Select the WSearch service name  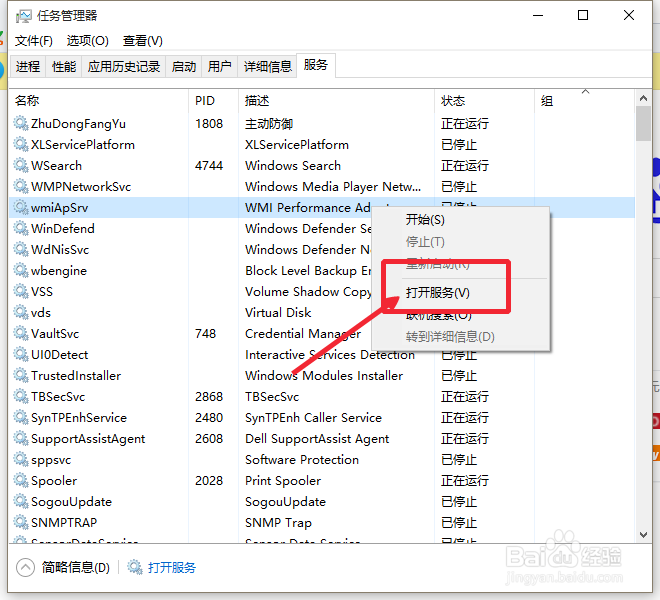(x=56, y=166)
